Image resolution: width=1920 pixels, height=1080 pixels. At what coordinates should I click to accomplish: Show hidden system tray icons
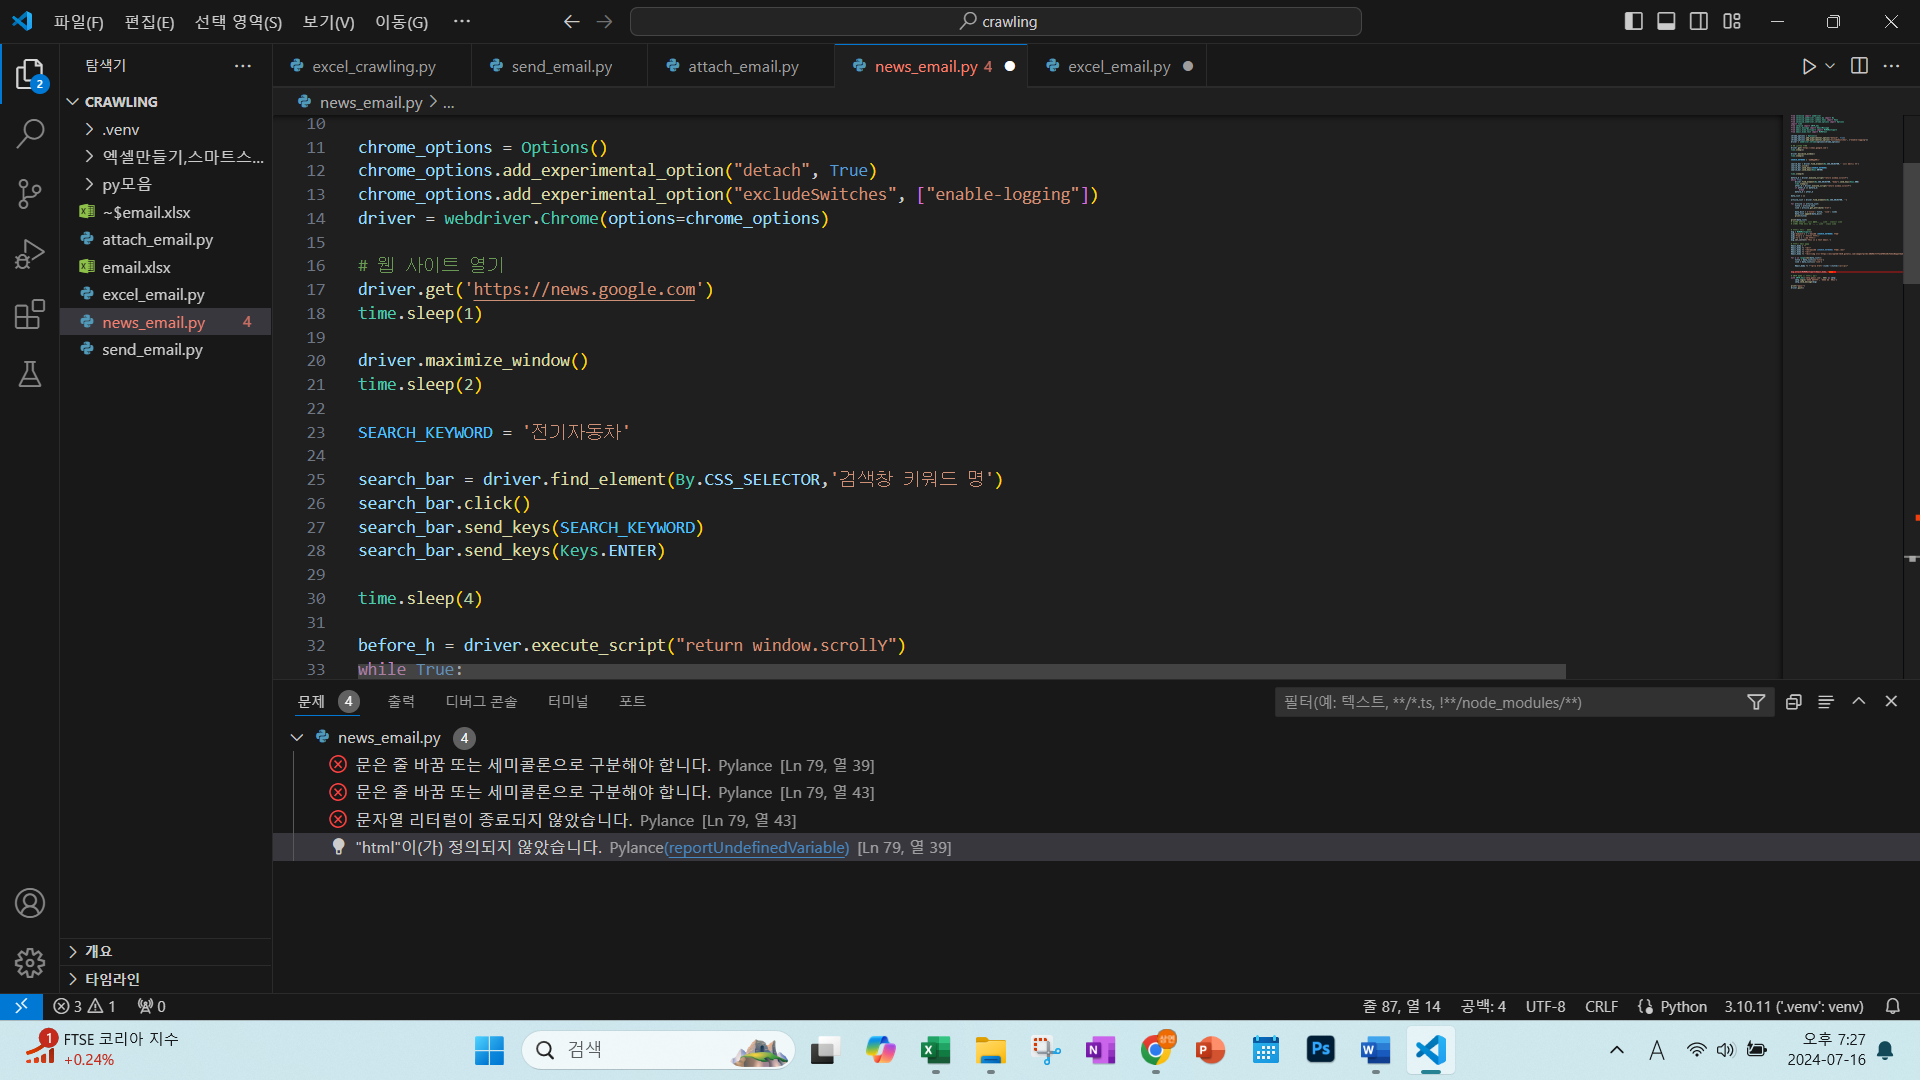pos(1617,1050)
